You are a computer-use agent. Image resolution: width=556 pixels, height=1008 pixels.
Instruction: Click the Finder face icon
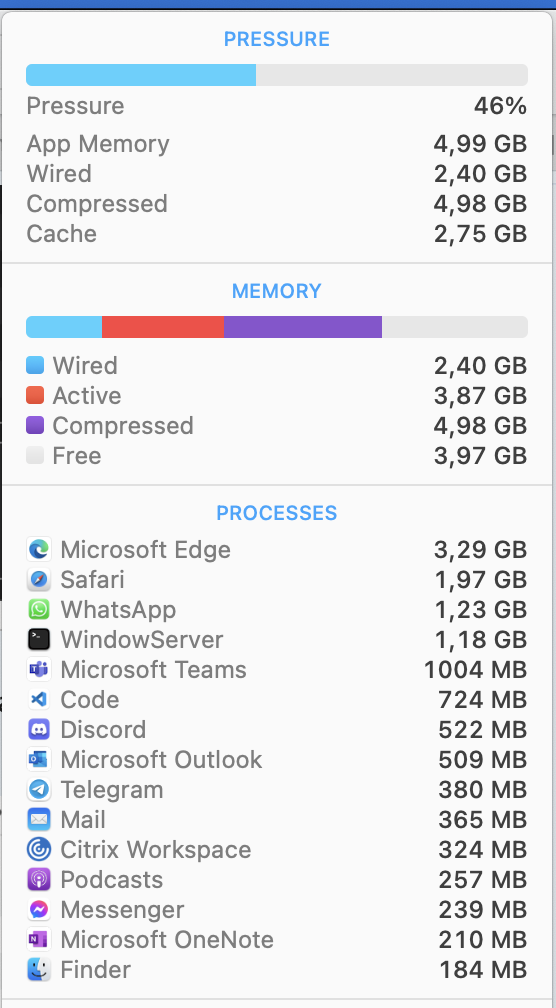pos(39,969)
